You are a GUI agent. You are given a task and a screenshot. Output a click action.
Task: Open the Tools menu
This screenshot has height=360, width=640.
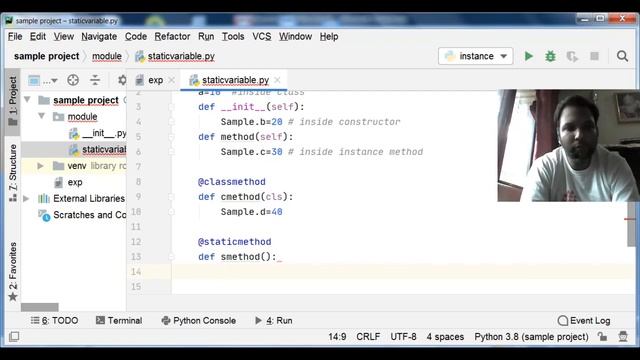click(233, 36)
